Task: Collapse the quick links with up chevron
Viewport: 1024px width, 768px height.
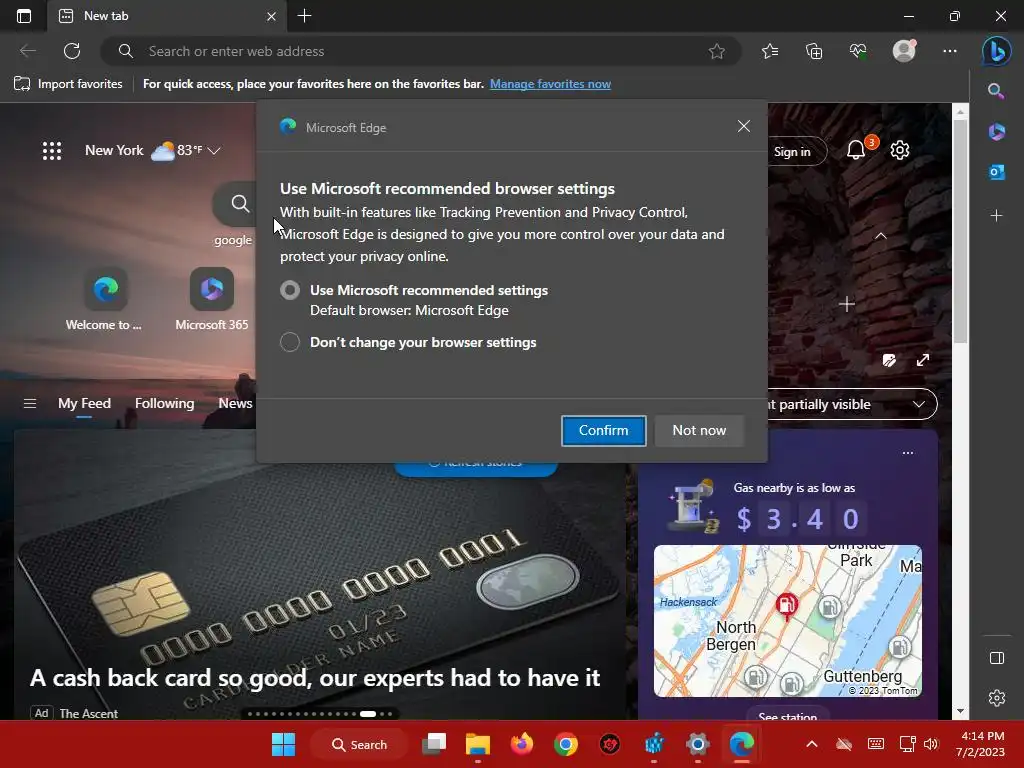Action: point(880,236)
